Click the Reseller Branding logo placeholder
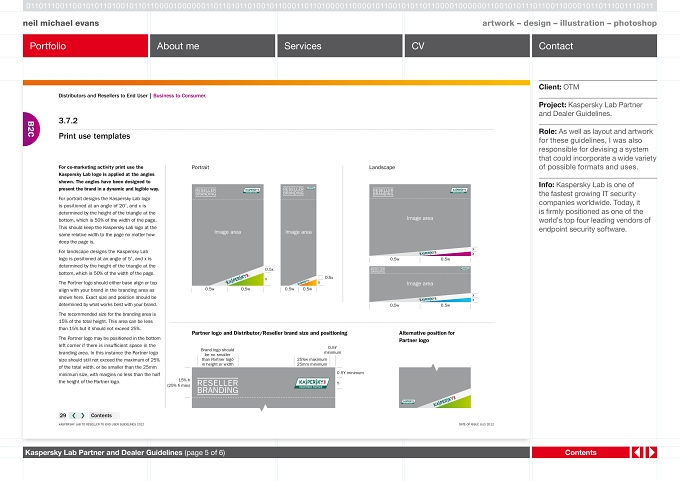Image resolution: width=680 pixels, height=481 pixels. pyautogui.click(x=218, y=386)
